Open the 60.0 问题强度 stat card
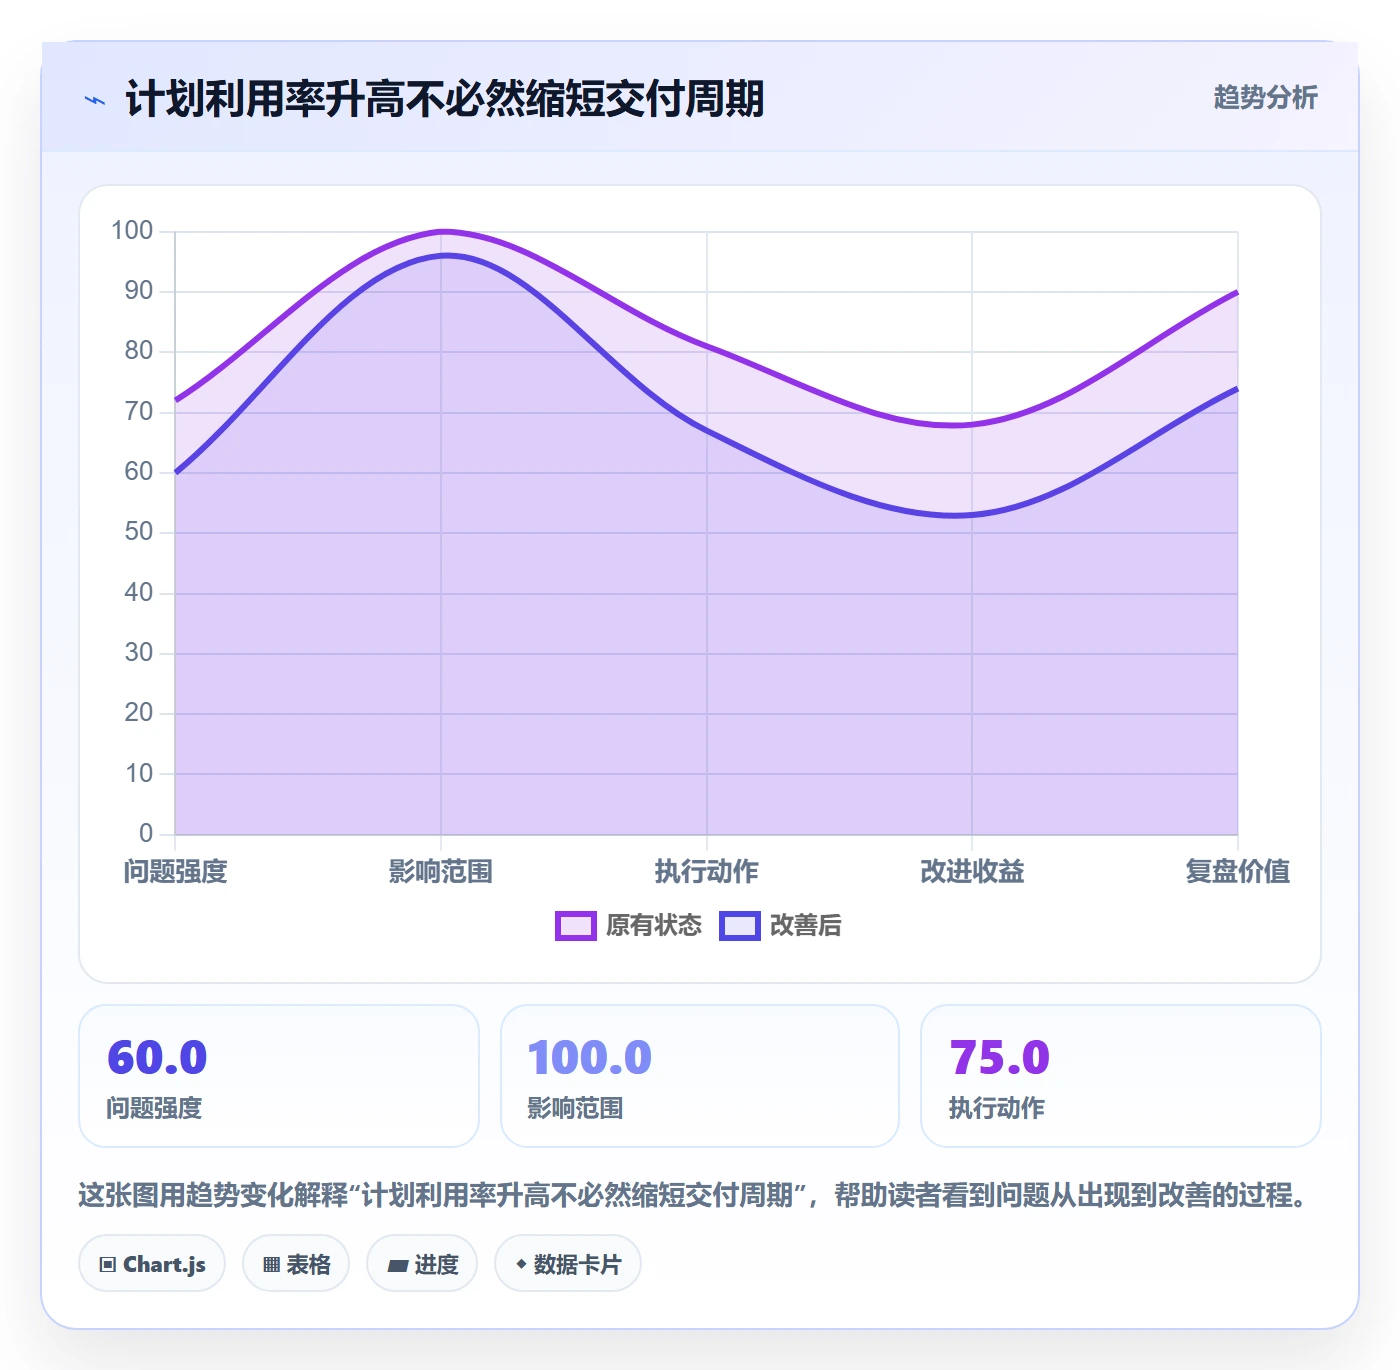1400x1370 pixels. [279, 1076]
